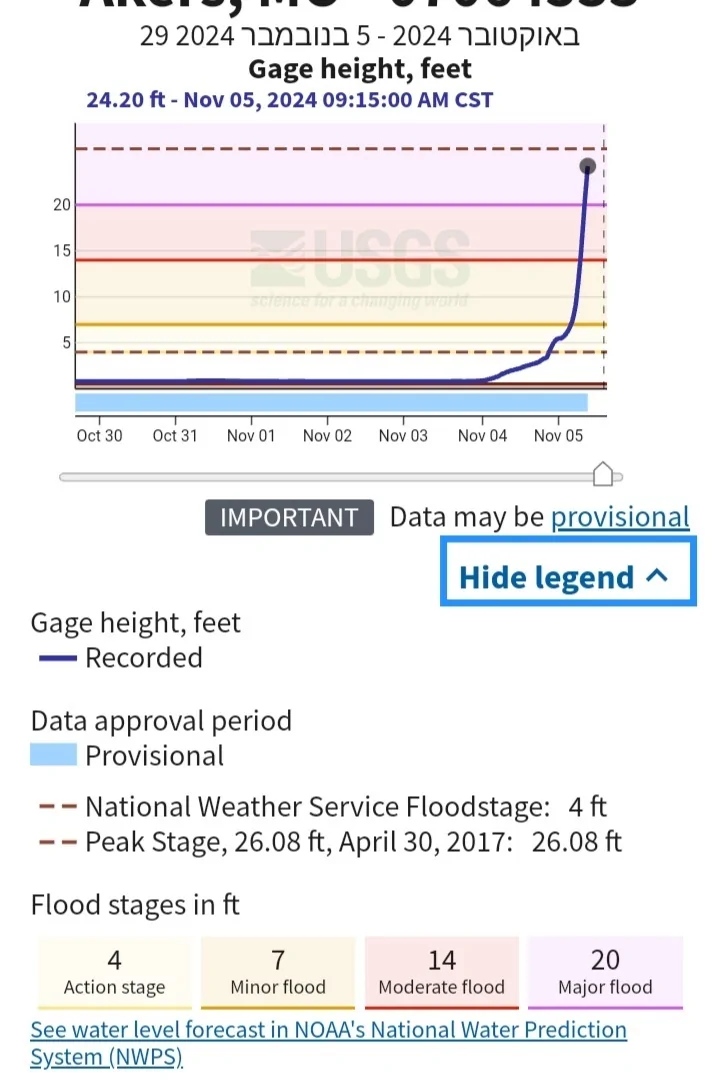Click the 24.20 ft reading header text

pyautogui.click(x=289, y=100)
